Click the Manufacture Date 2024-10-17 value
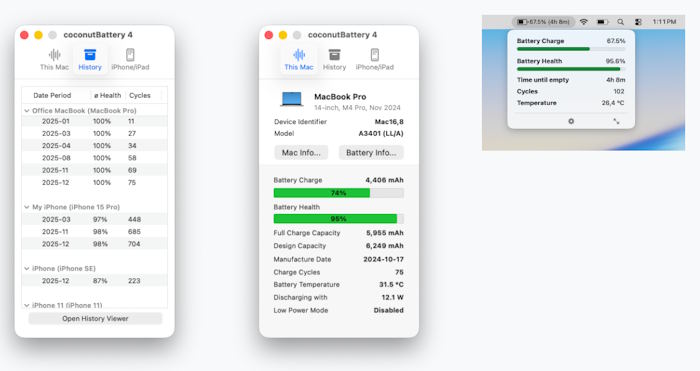The height and width of the screenshot is (371, 700). click(x=383, y=259)
